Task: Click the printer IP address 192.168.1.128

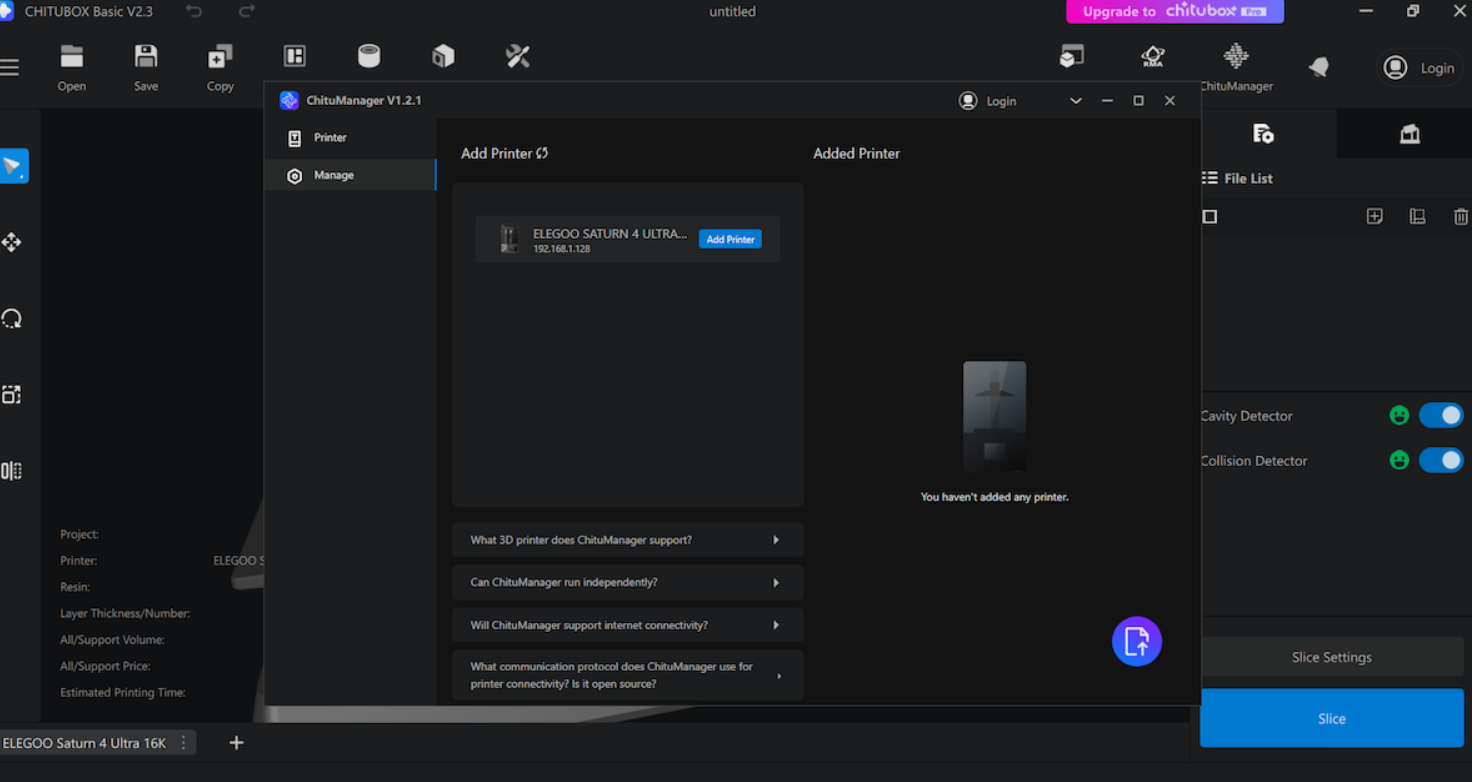Action: (x=561, y=249)
